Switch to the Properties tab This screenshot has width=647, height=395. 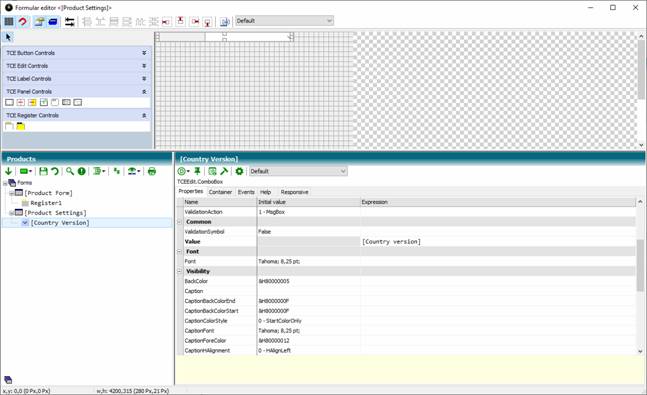(x=191, y=192)
